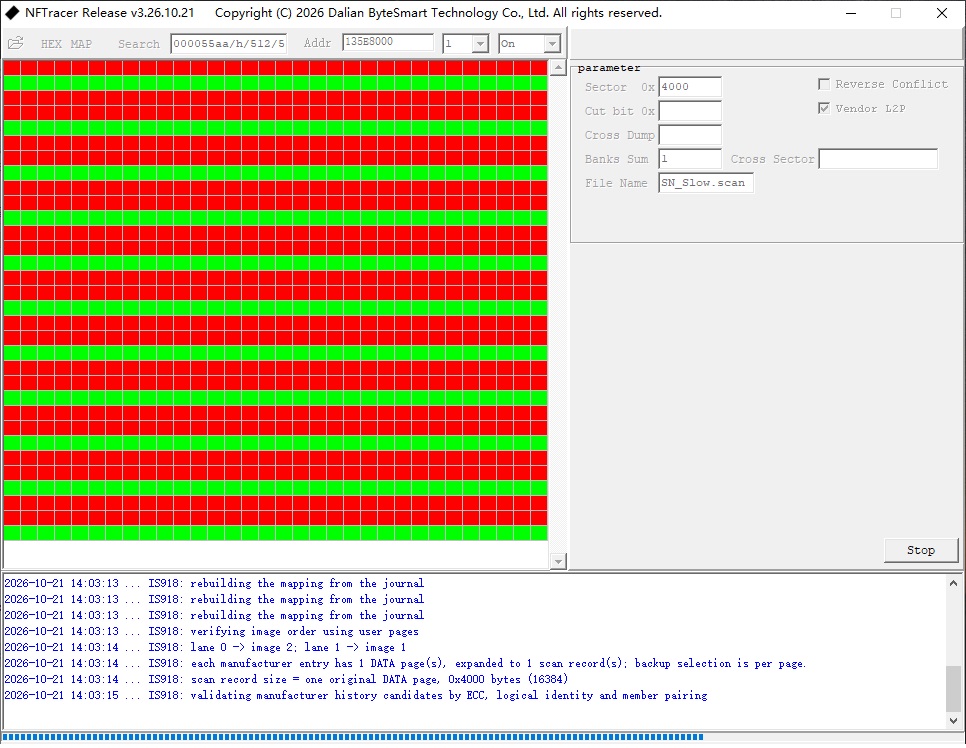Image resolution: width=966 pixels, height=748 pixels.
Task: Click the block map scroll down arrow
Action: pyautogui.click(x=558, y=561)
